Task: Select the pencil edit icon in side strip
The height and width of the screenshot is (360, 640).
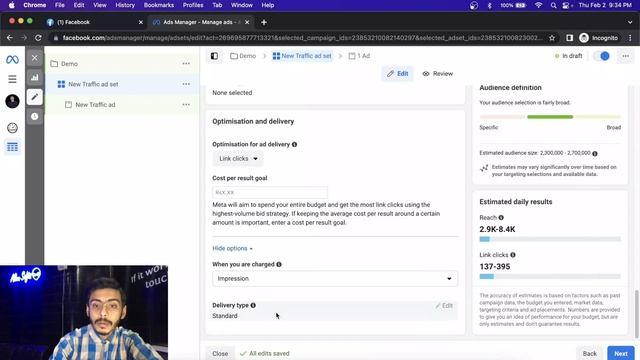Action: click(x=35, y=97)
